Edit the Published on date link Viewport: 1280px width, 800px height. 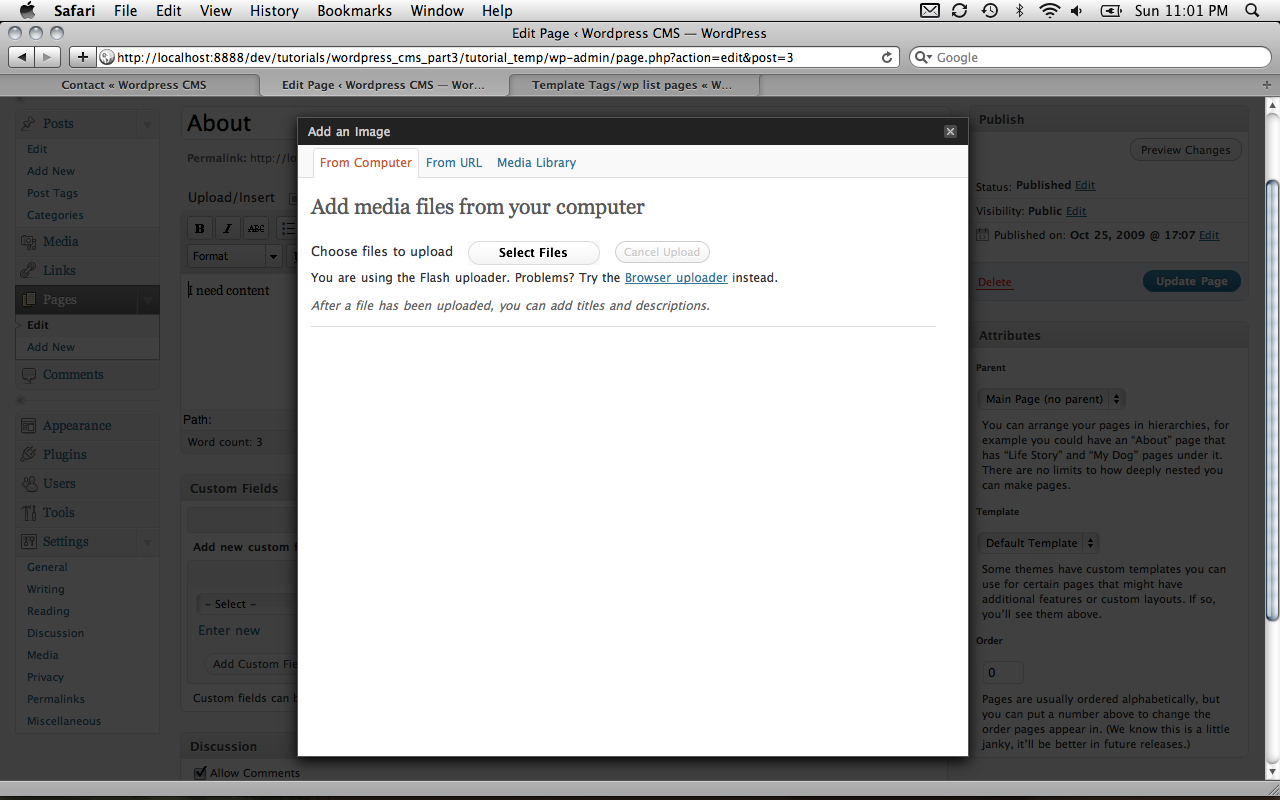1209,235
